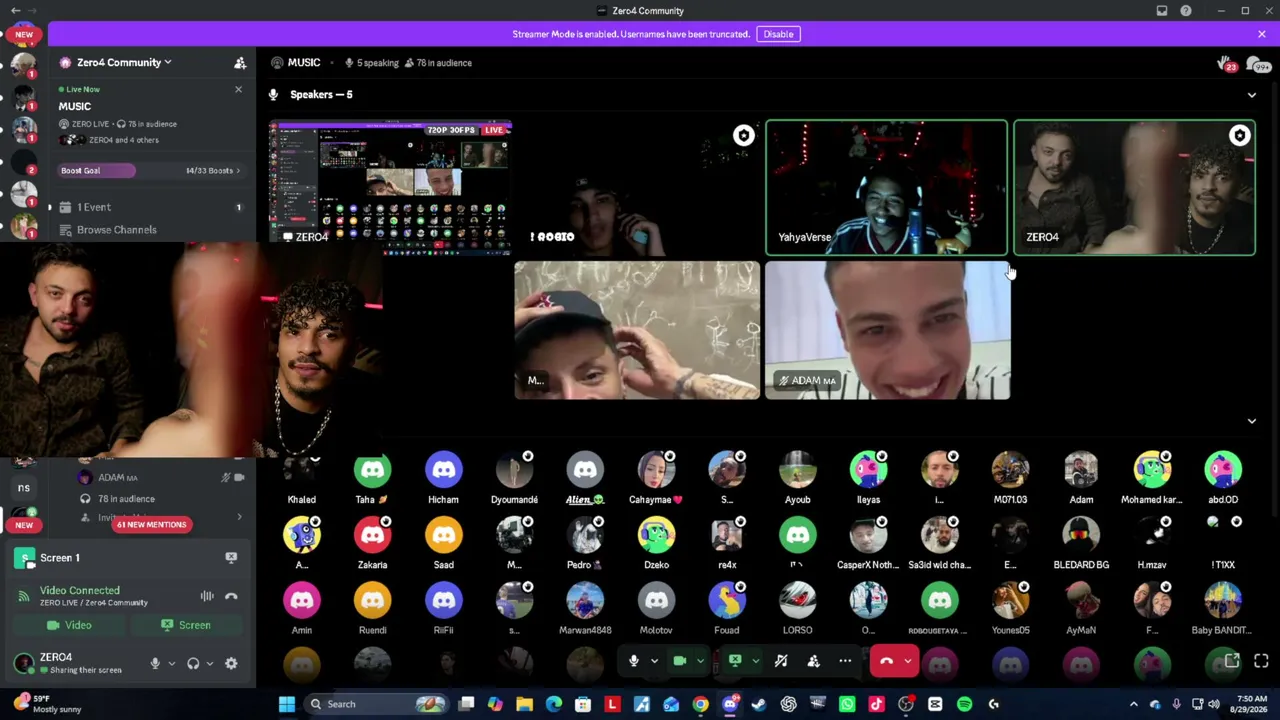This screenshot has height=720, width=1280.
Task: Jump to 61 New Mentions
Action: pos(151,524)
